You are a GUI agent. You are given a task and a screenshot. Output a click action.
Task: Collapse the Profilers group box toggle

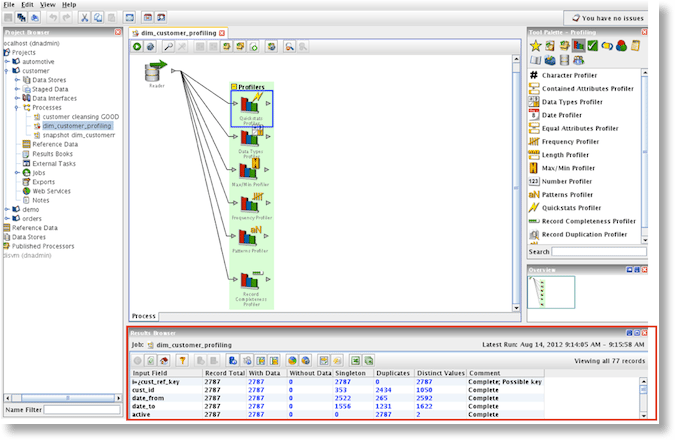click(x=234, y=87)
